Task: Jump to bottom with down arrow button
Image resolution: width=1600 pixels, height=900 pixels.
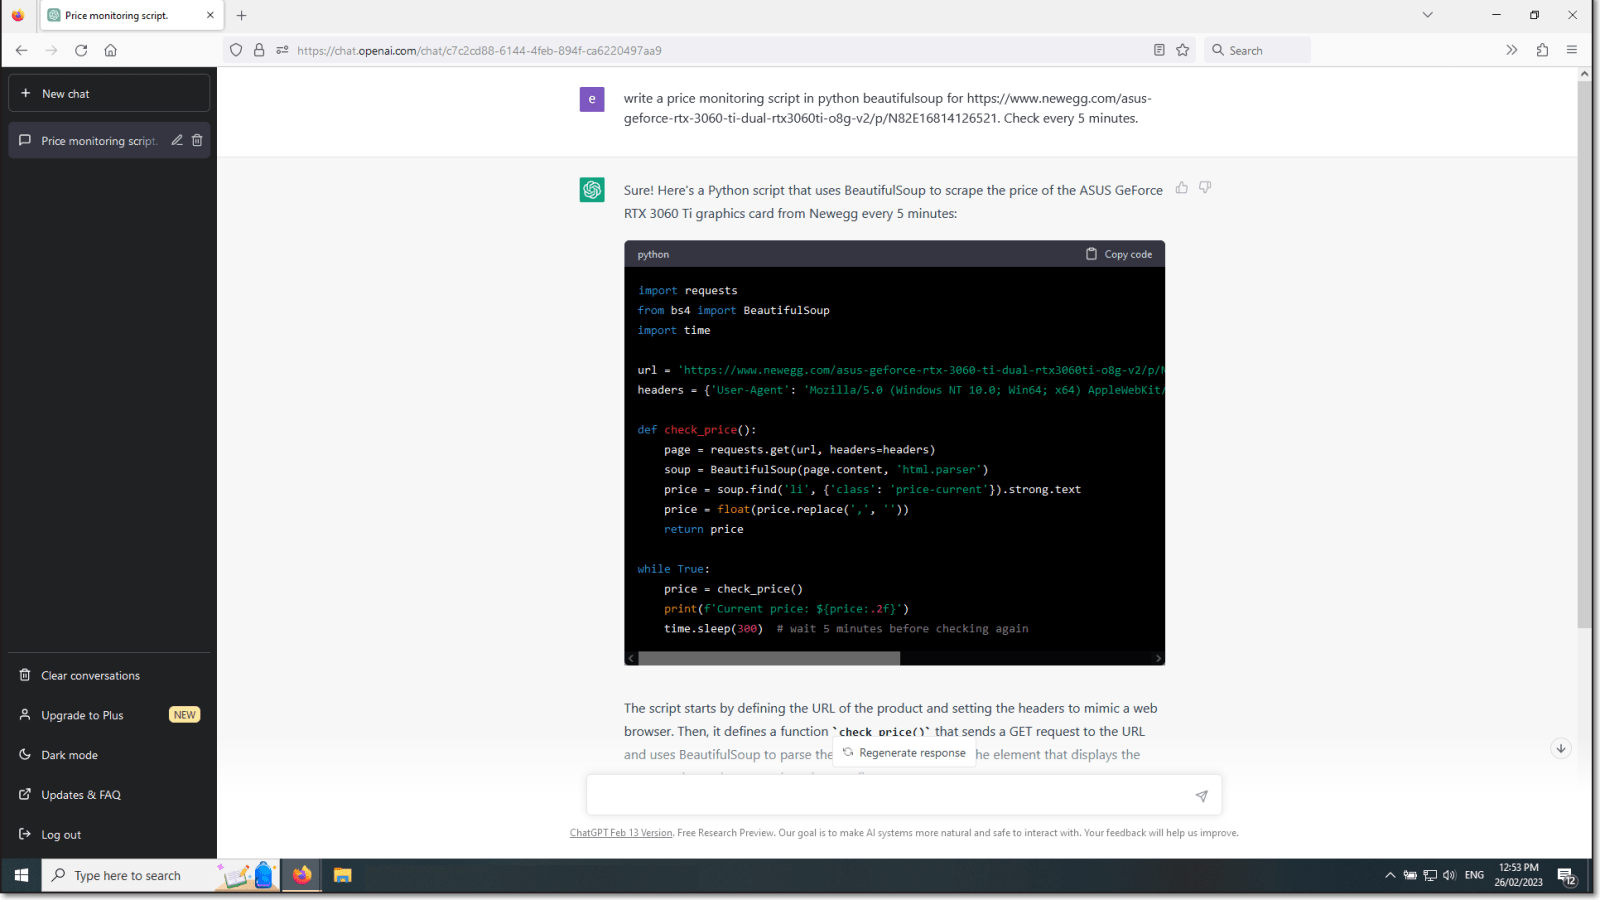Action: point(1561,748)
